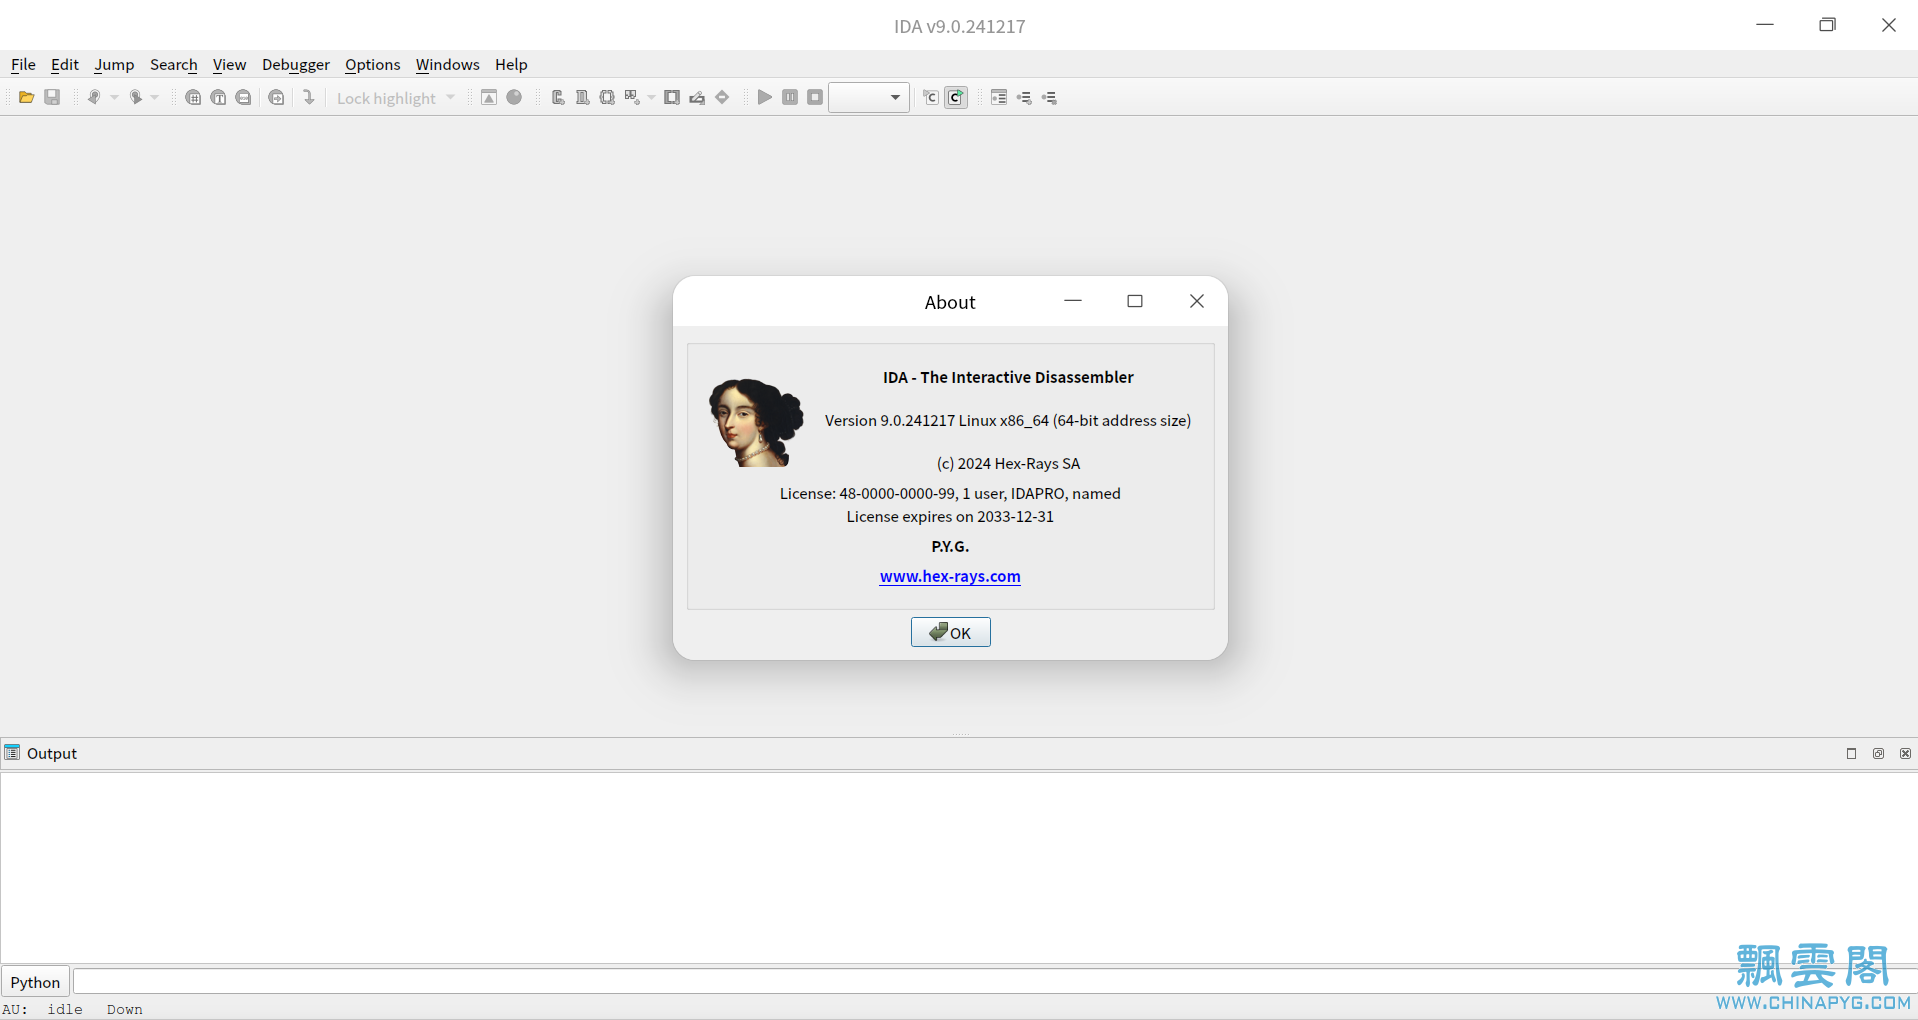Image resolution: width=1918 pixels, height=1020 pixels.
Task: Open the debugger selection combo box
Action: pyautogui.click(x=869, y=97)
